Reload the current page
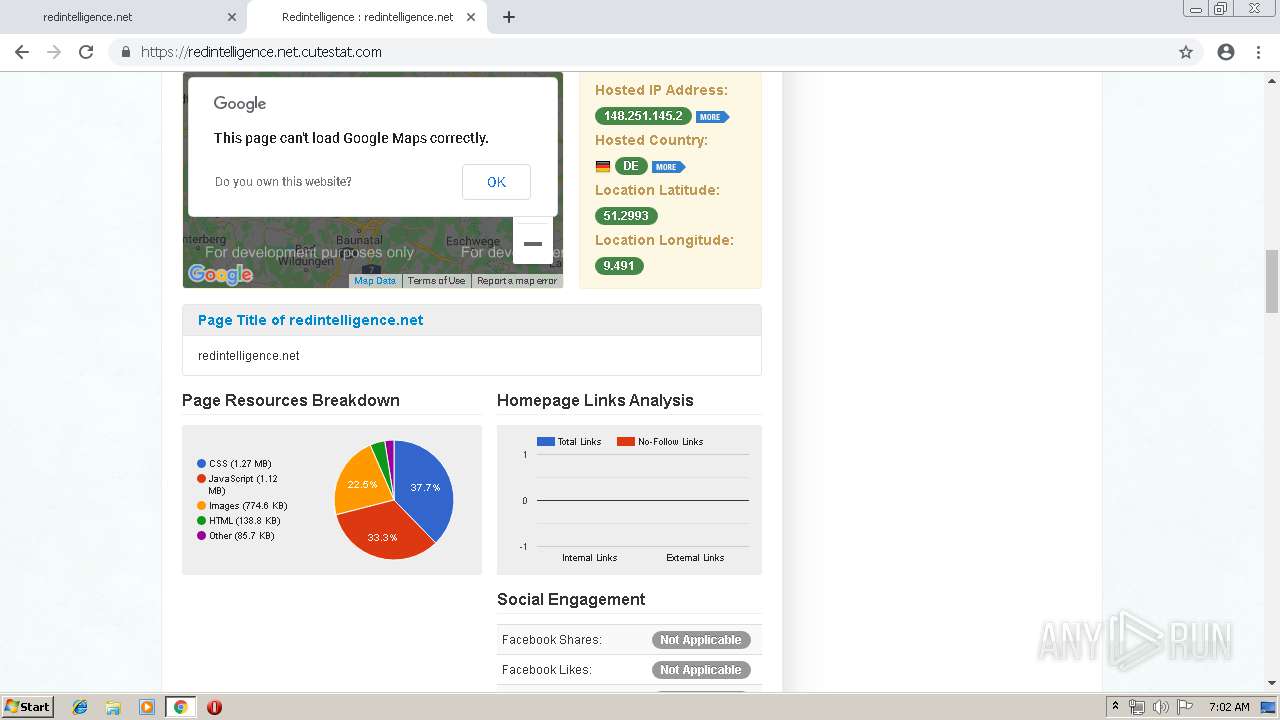Image resolution: width=1280 pixels, height=720 pixels. [x=86, y=52]
